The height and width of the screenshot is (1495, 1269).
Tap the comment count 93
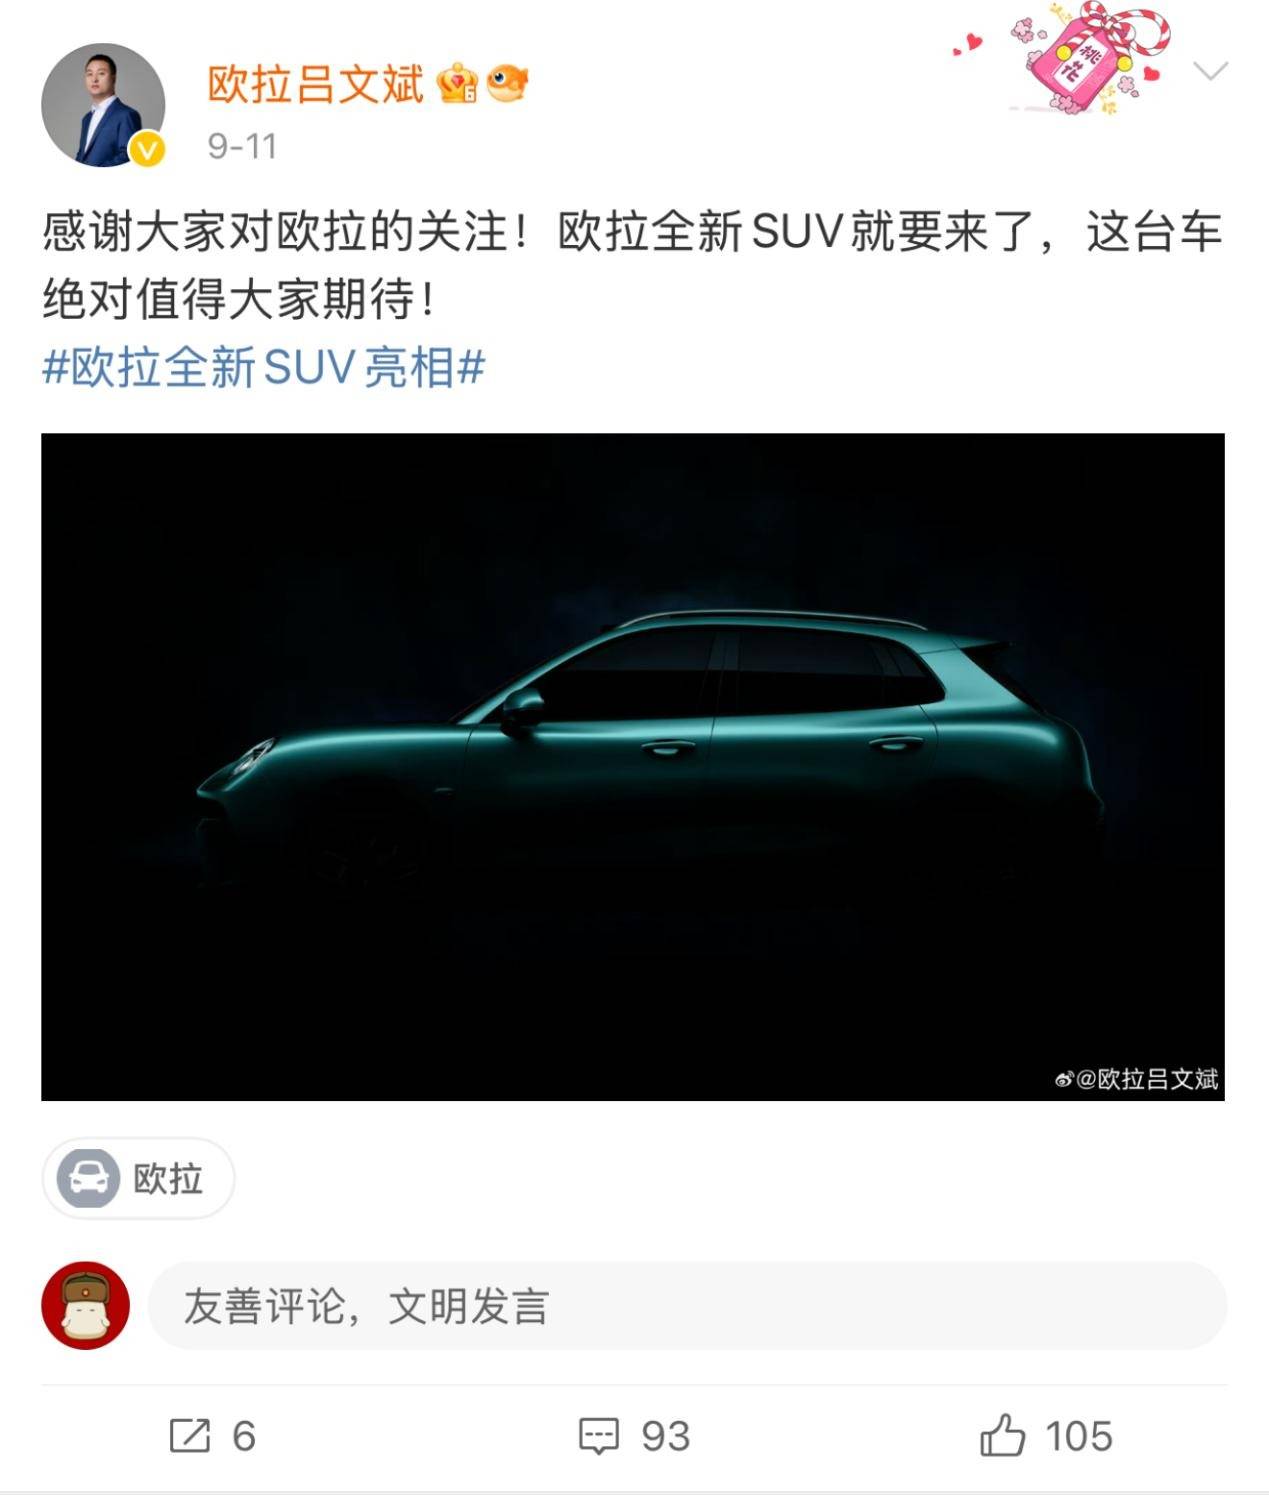666,1437
